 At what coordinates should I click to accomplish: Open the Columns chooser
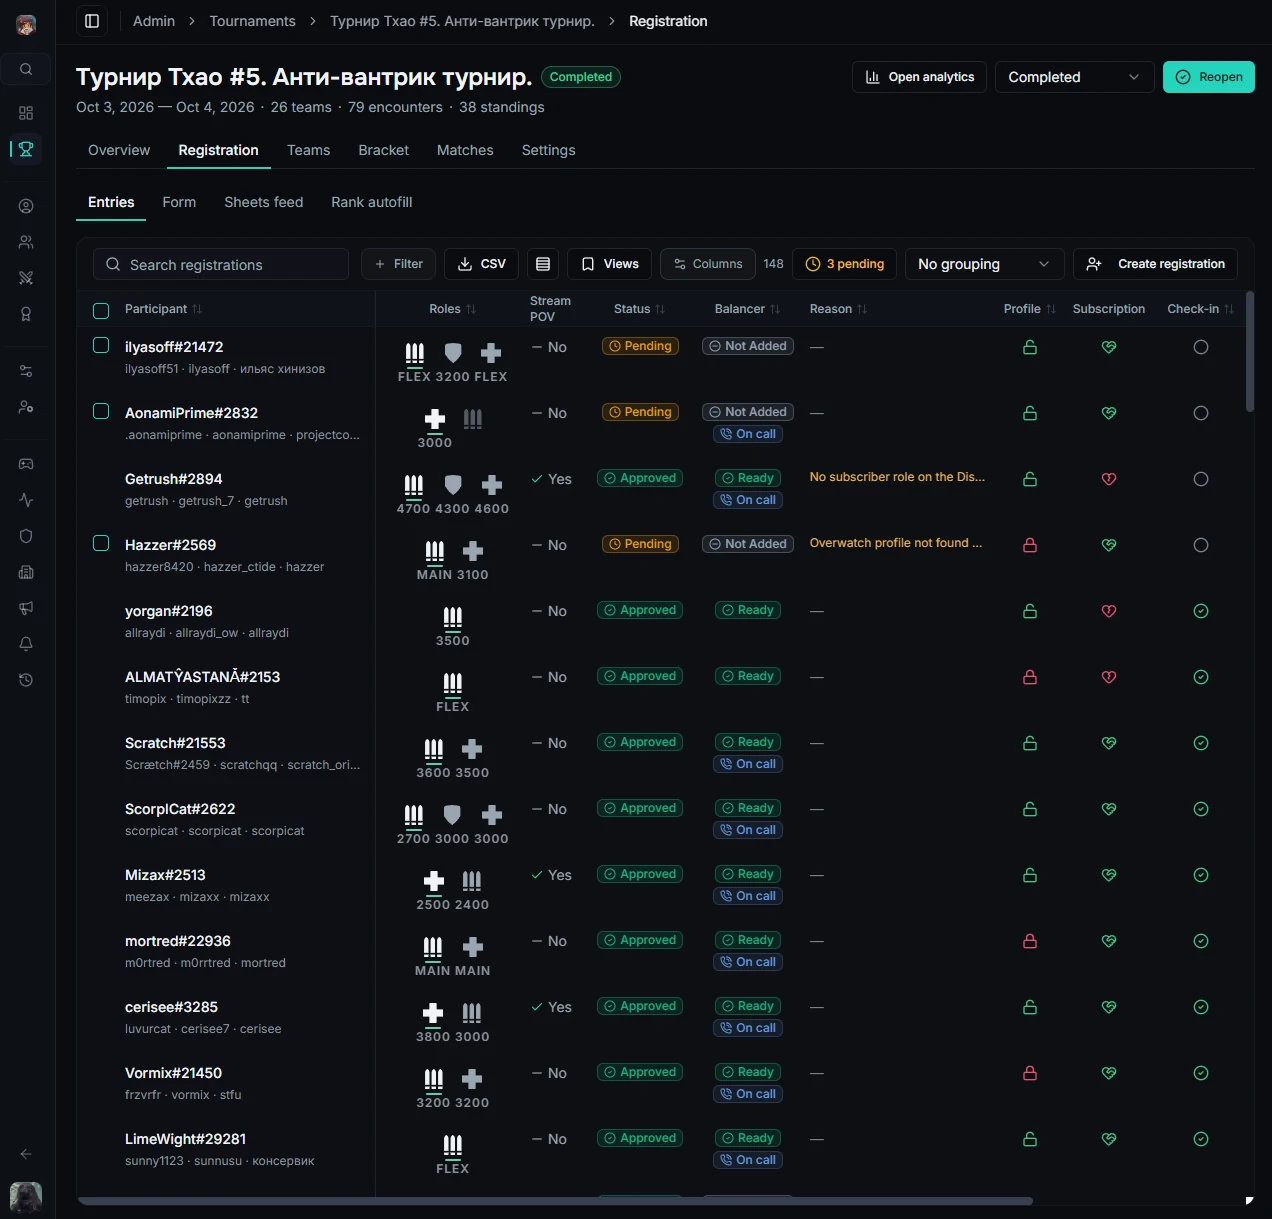pyautogui.click(x=708, y=264)
